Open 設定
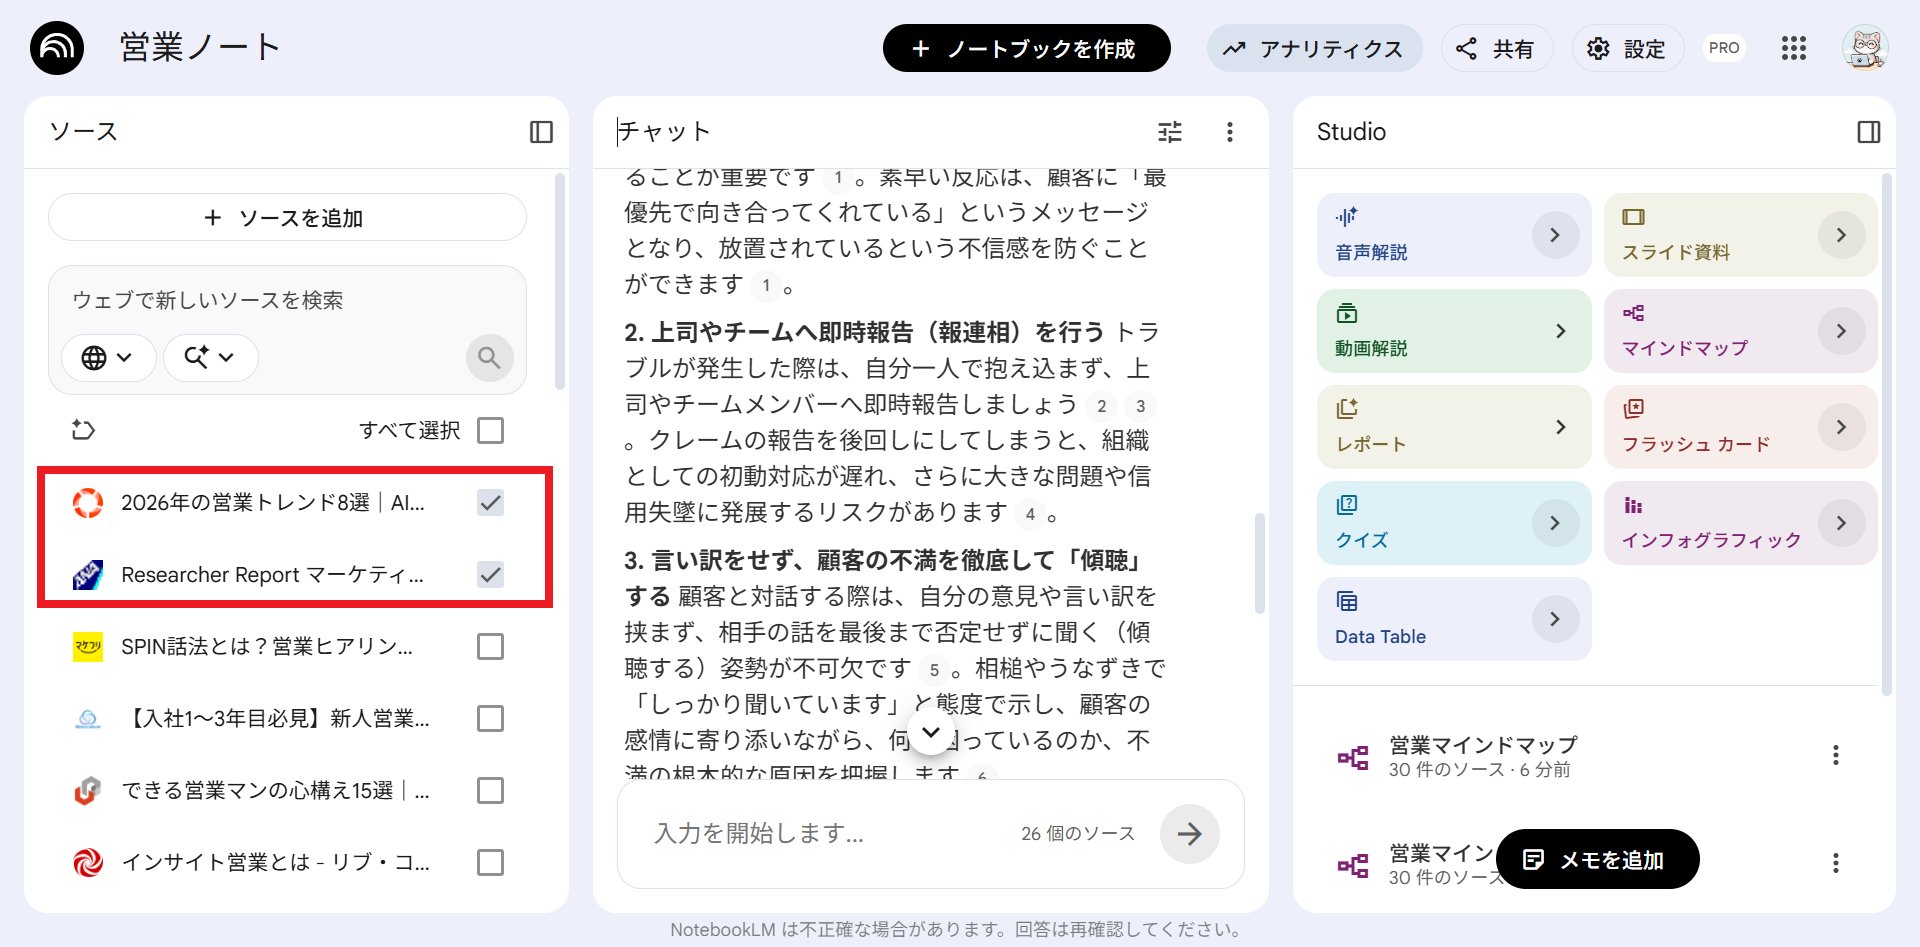The image size is (1920, 947). tap(1628, 48)
